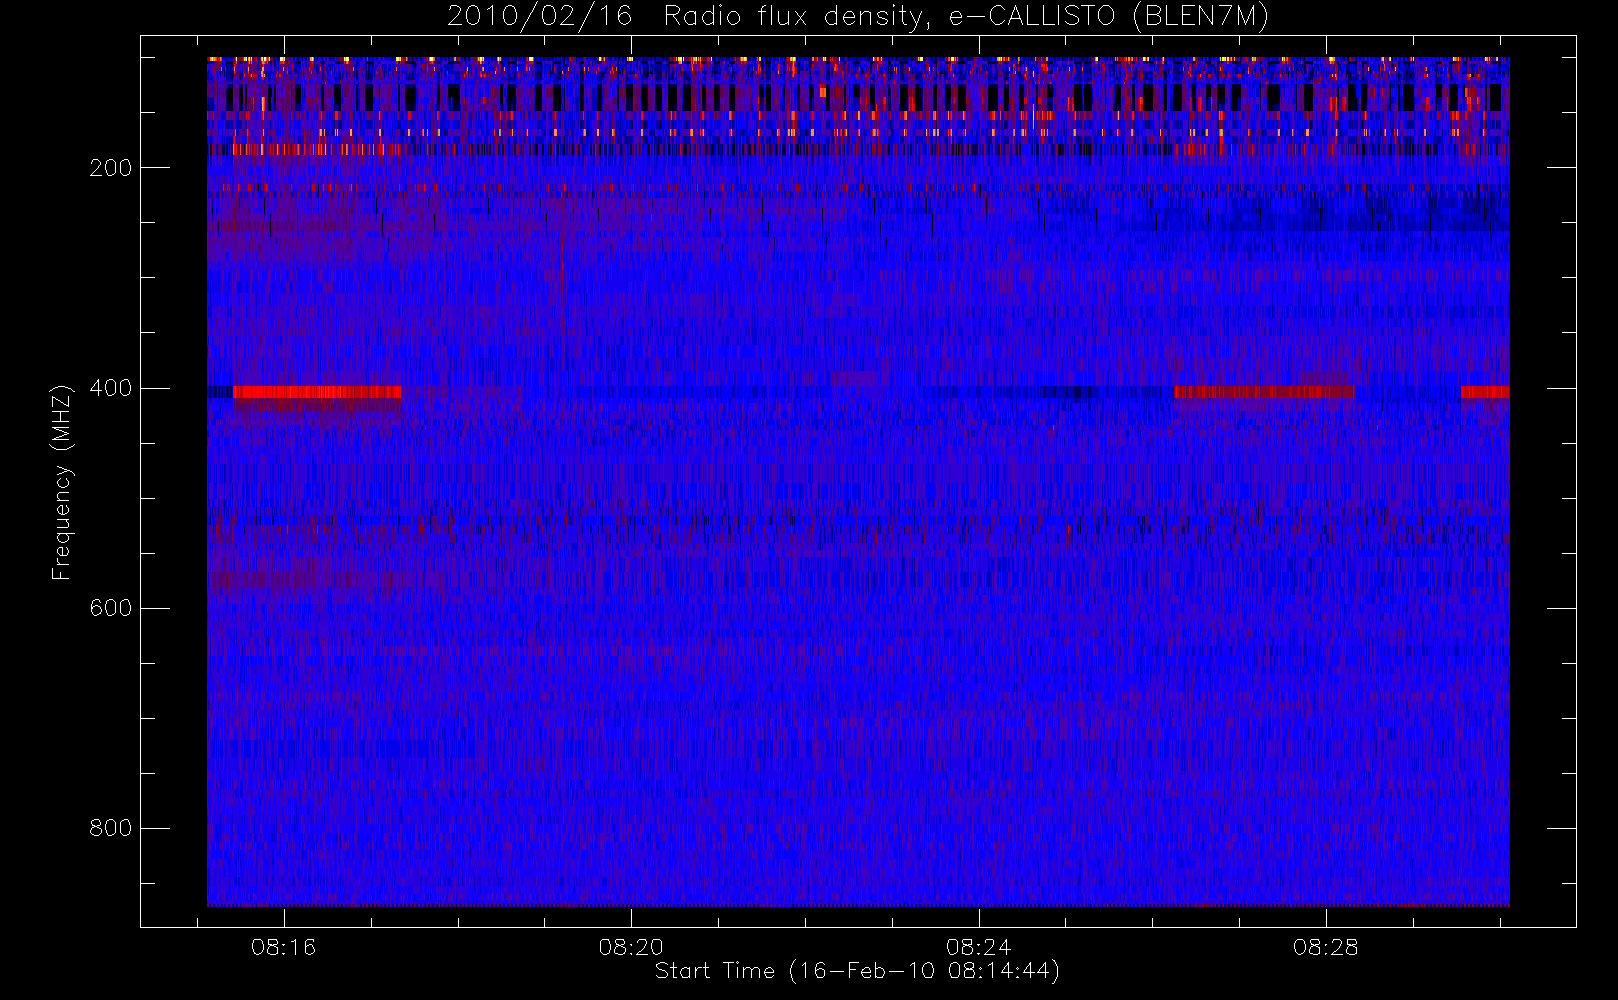
Task: Click the 800 frequency tick label
Action: 111,828
